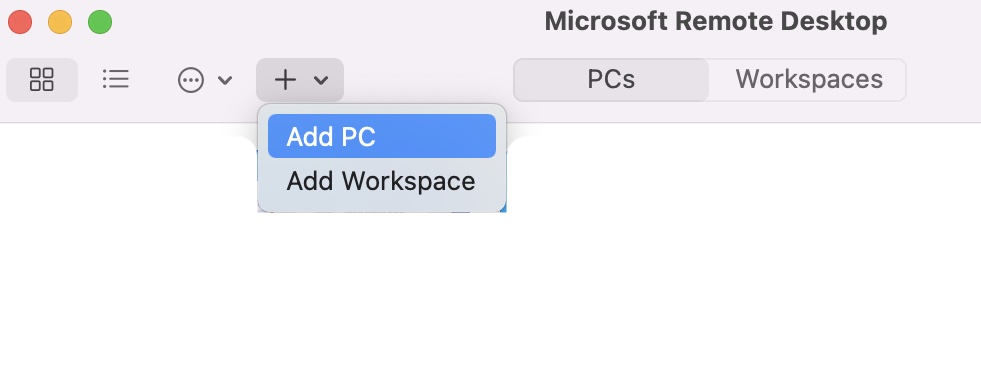This screenshot has width=981, height=370.
Task: Pick the Add Workspace entry below Add PC
Action: (x=382, y=181)
